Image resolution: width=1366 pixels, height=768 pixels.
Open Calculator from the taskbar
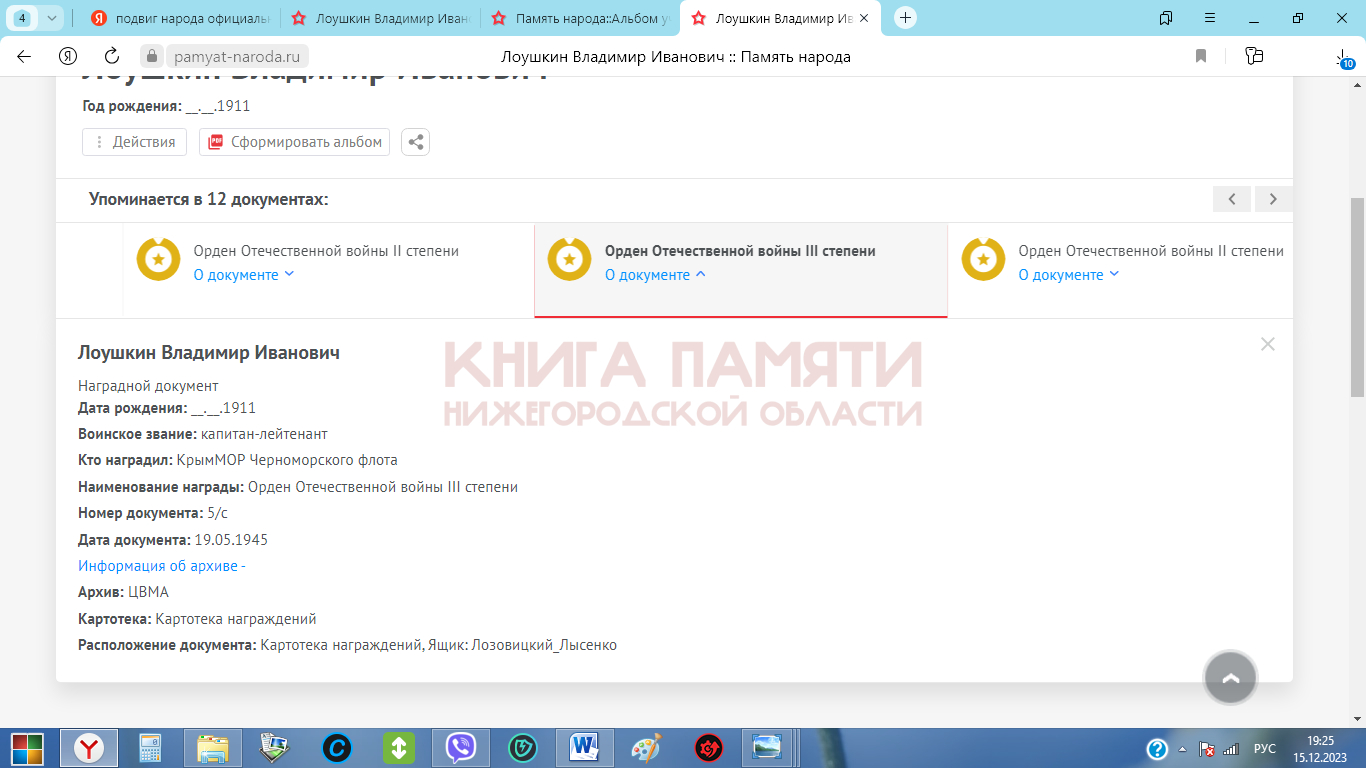pos(151,748)
